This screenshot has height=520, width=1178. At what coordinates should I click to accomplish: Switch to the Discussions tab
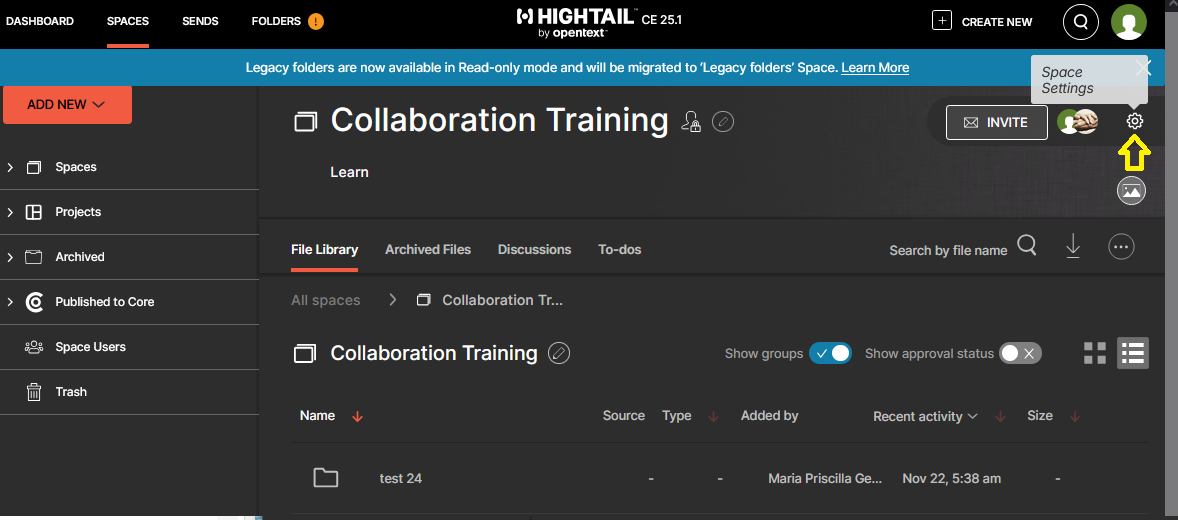point(534,249)
